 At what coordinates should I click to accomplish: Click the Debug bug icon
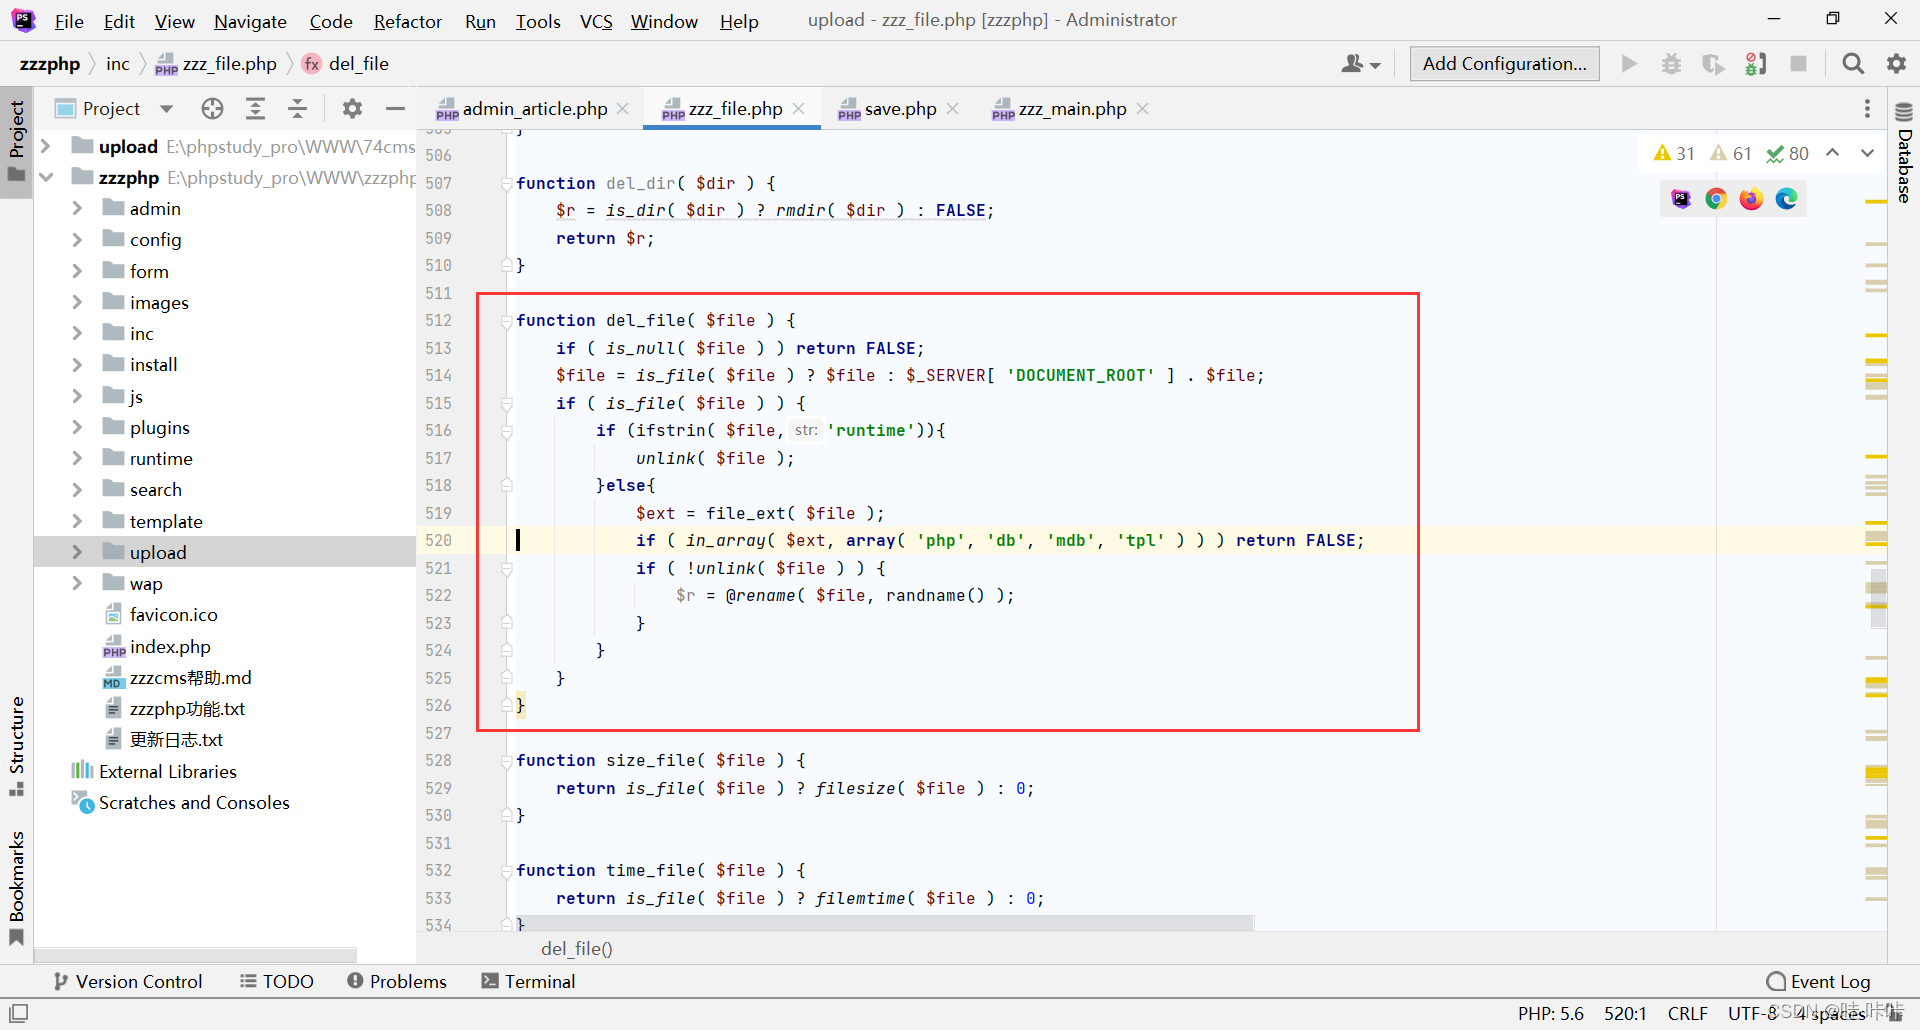(x=1671, y=64)
